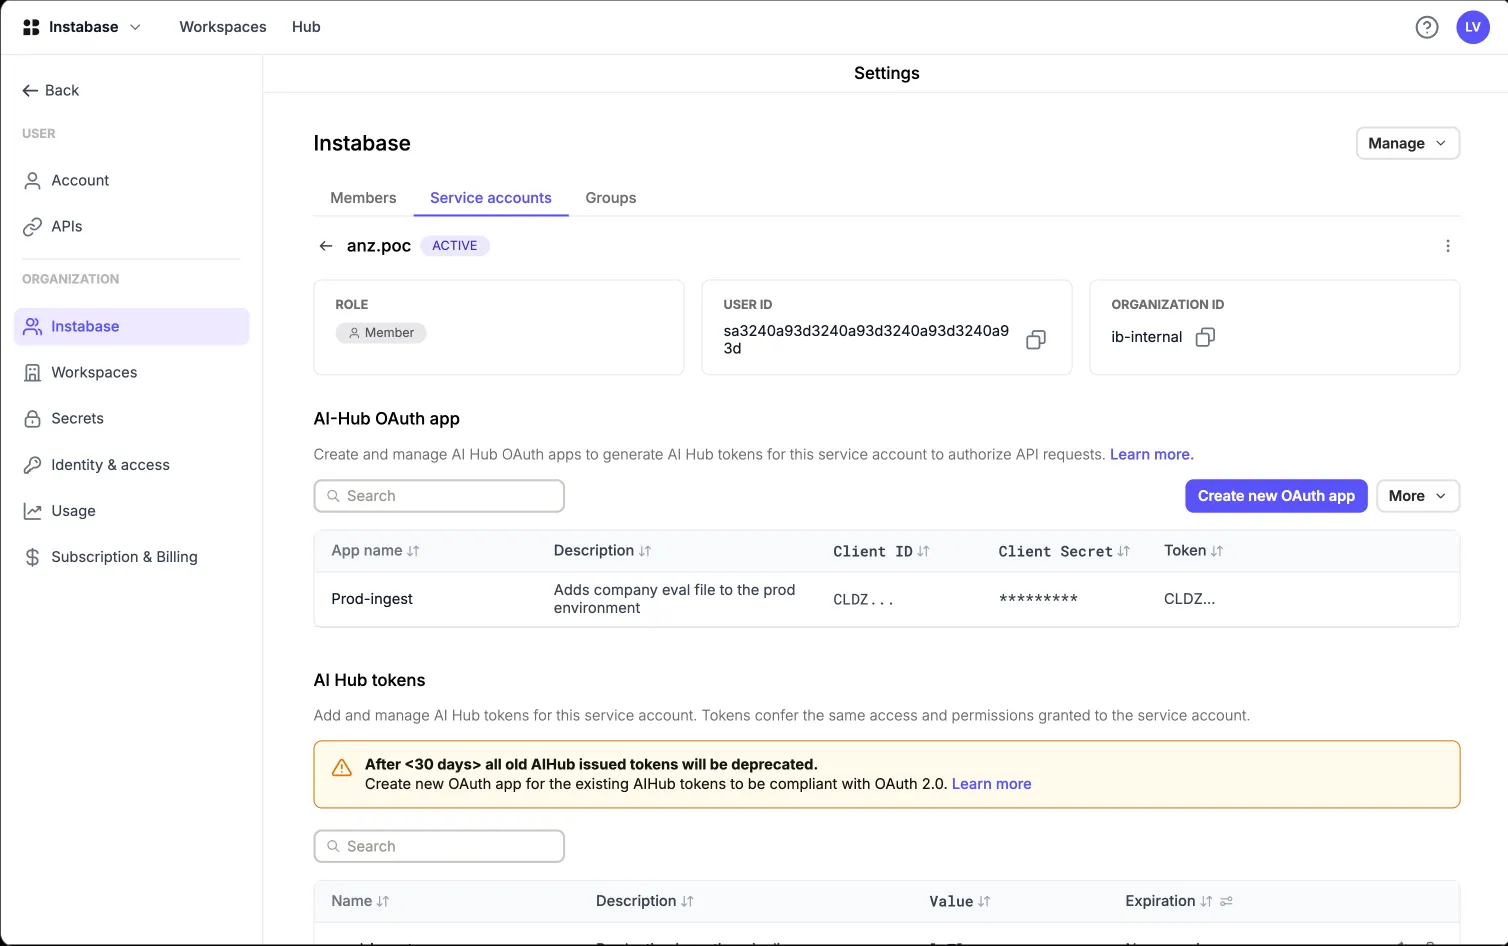Open the help question mark icon

point(1427,27)
